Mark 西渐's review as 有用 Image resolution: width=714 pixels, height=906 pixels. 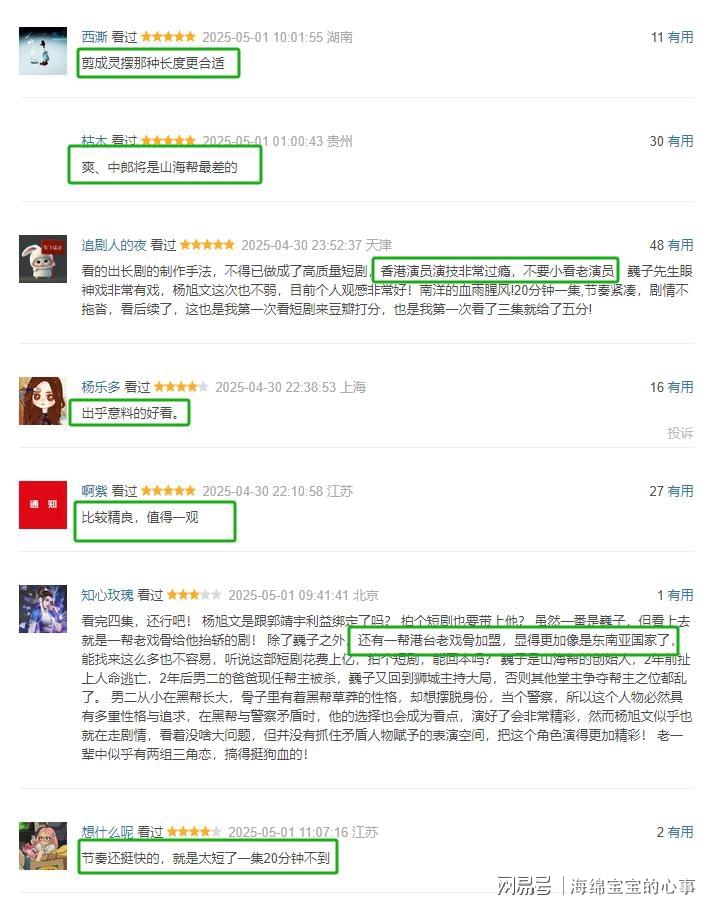680,38
